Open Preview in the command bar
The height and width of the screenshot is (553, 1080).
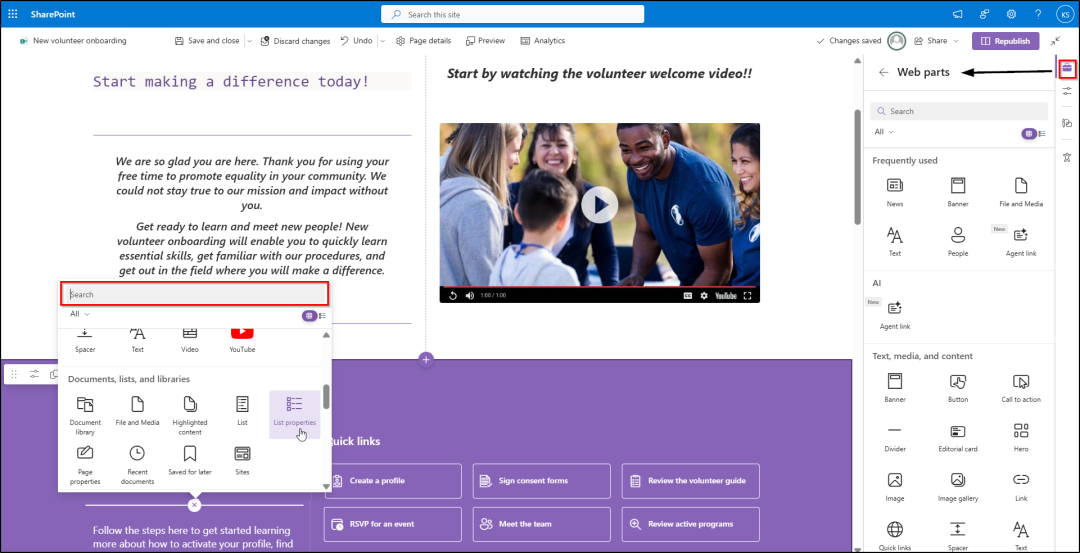[486, 41]
